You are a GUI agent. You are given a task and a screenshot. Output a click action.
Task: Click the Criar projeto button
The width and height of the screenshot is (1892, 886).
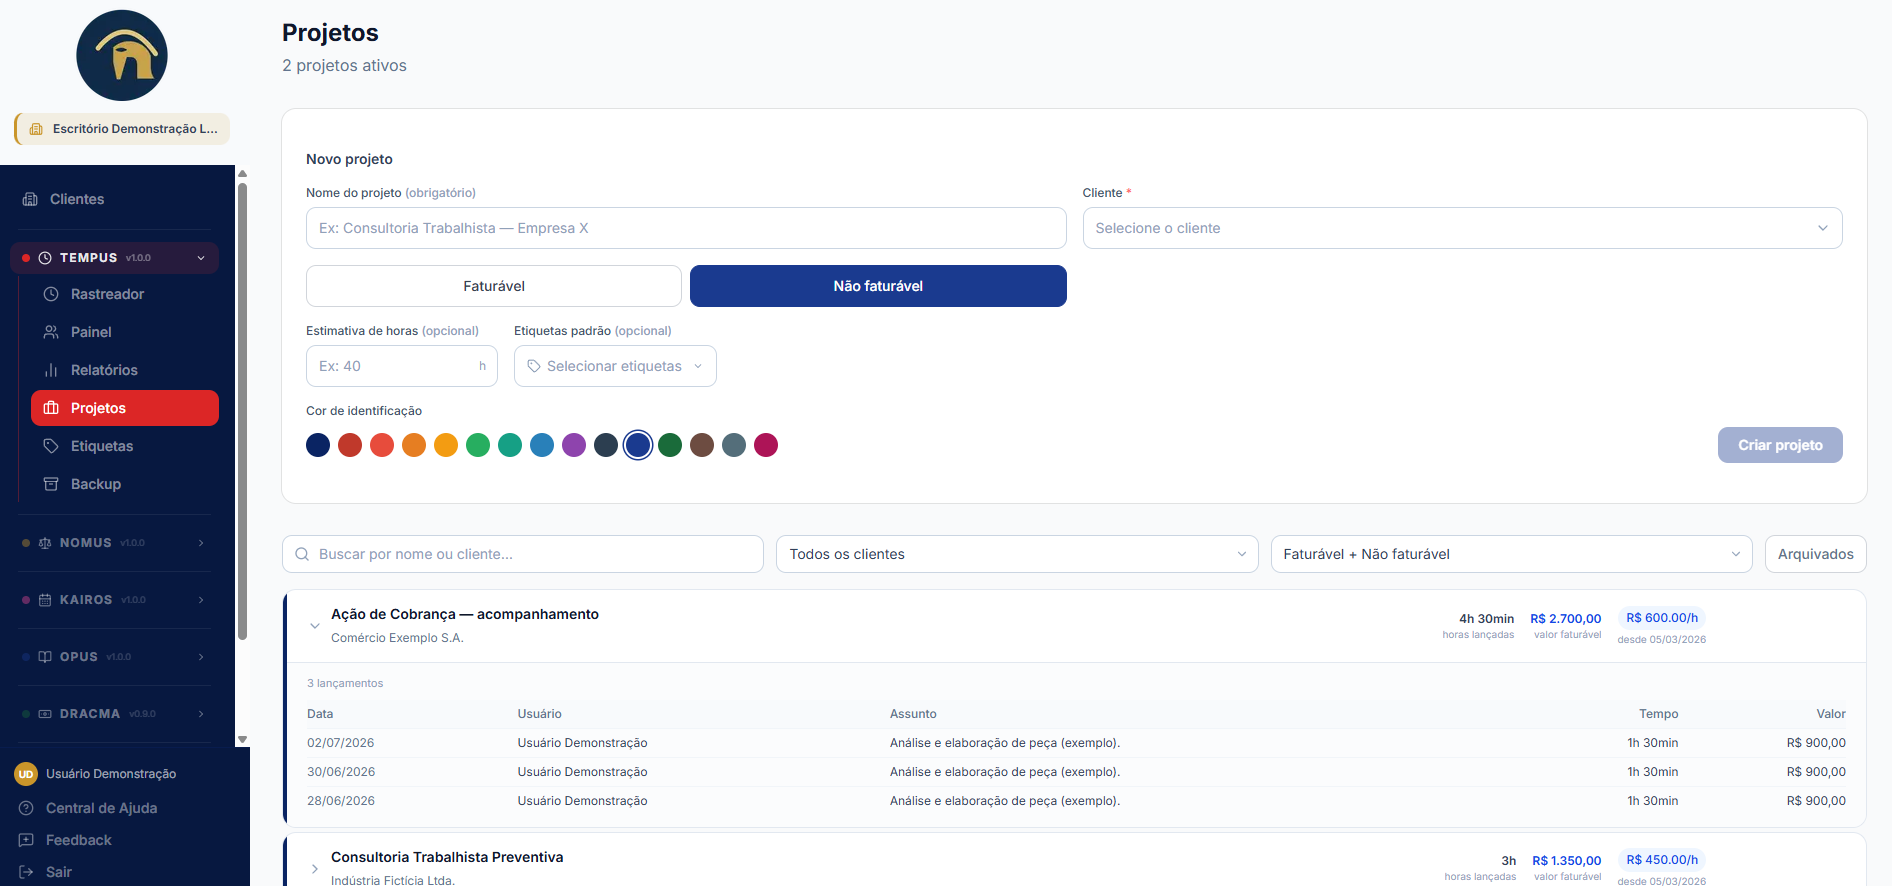pos(1780,445)
